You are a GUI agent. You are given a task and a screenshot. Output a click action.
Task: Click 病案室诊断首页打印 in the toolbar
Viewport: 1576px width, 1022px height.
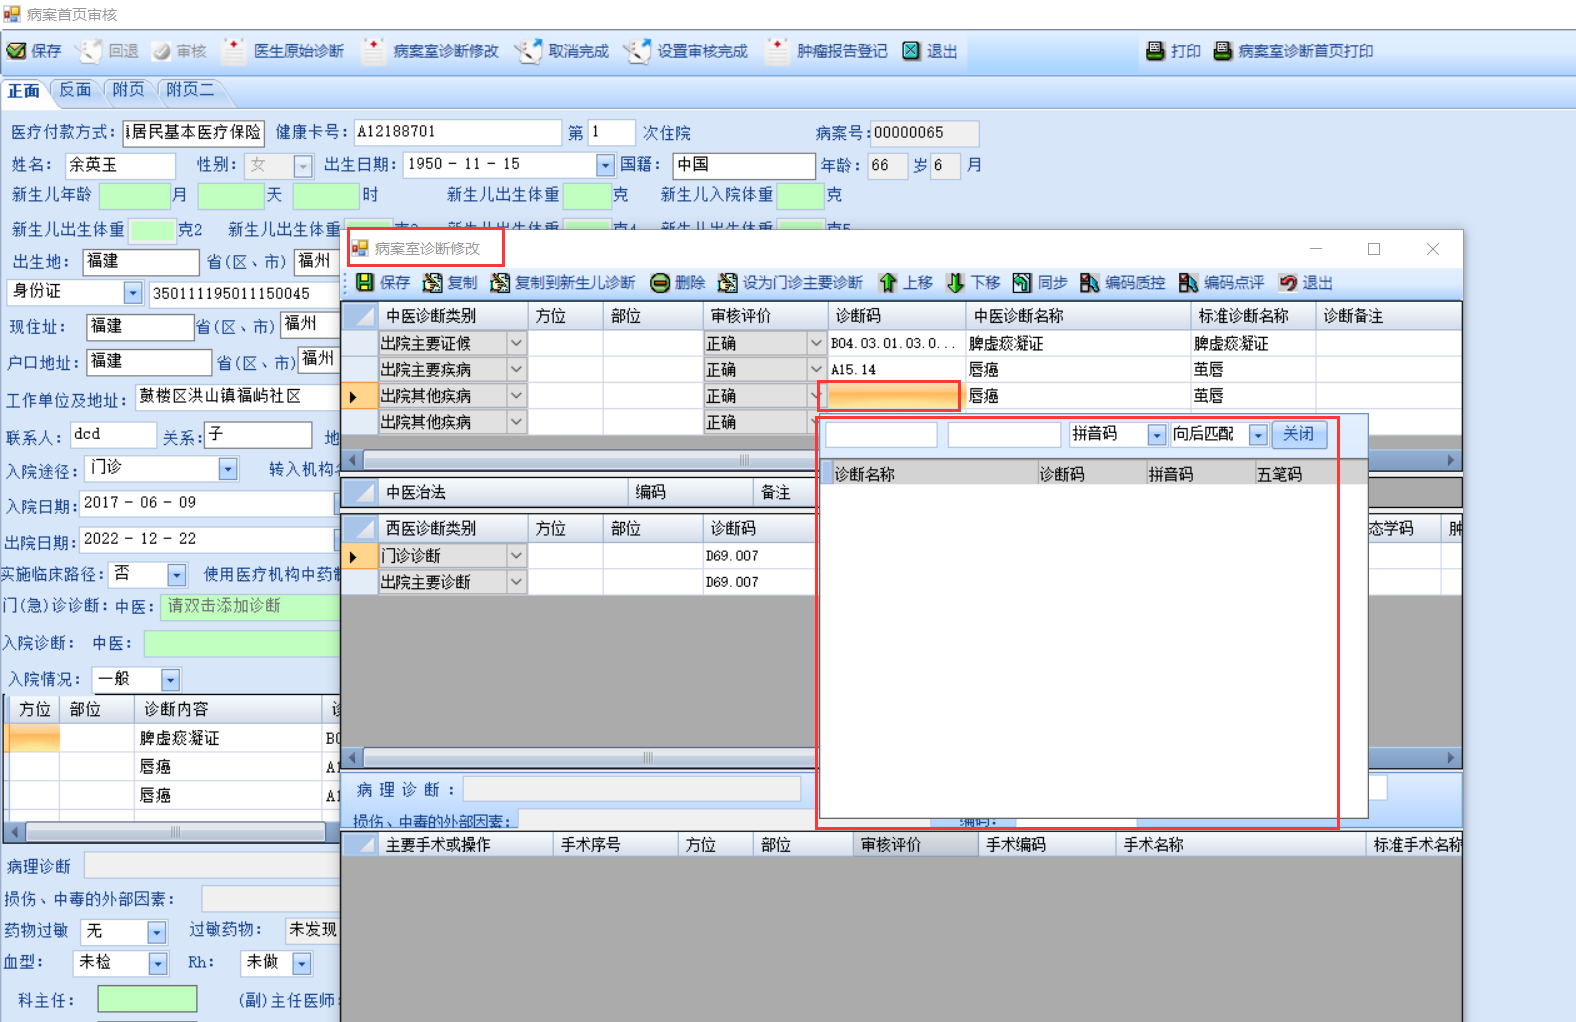(x=1294, y=51)
